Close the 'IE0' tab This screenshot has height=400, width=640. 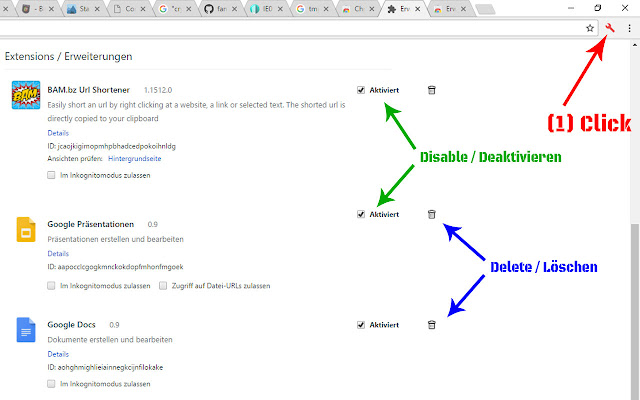[280, 9]
